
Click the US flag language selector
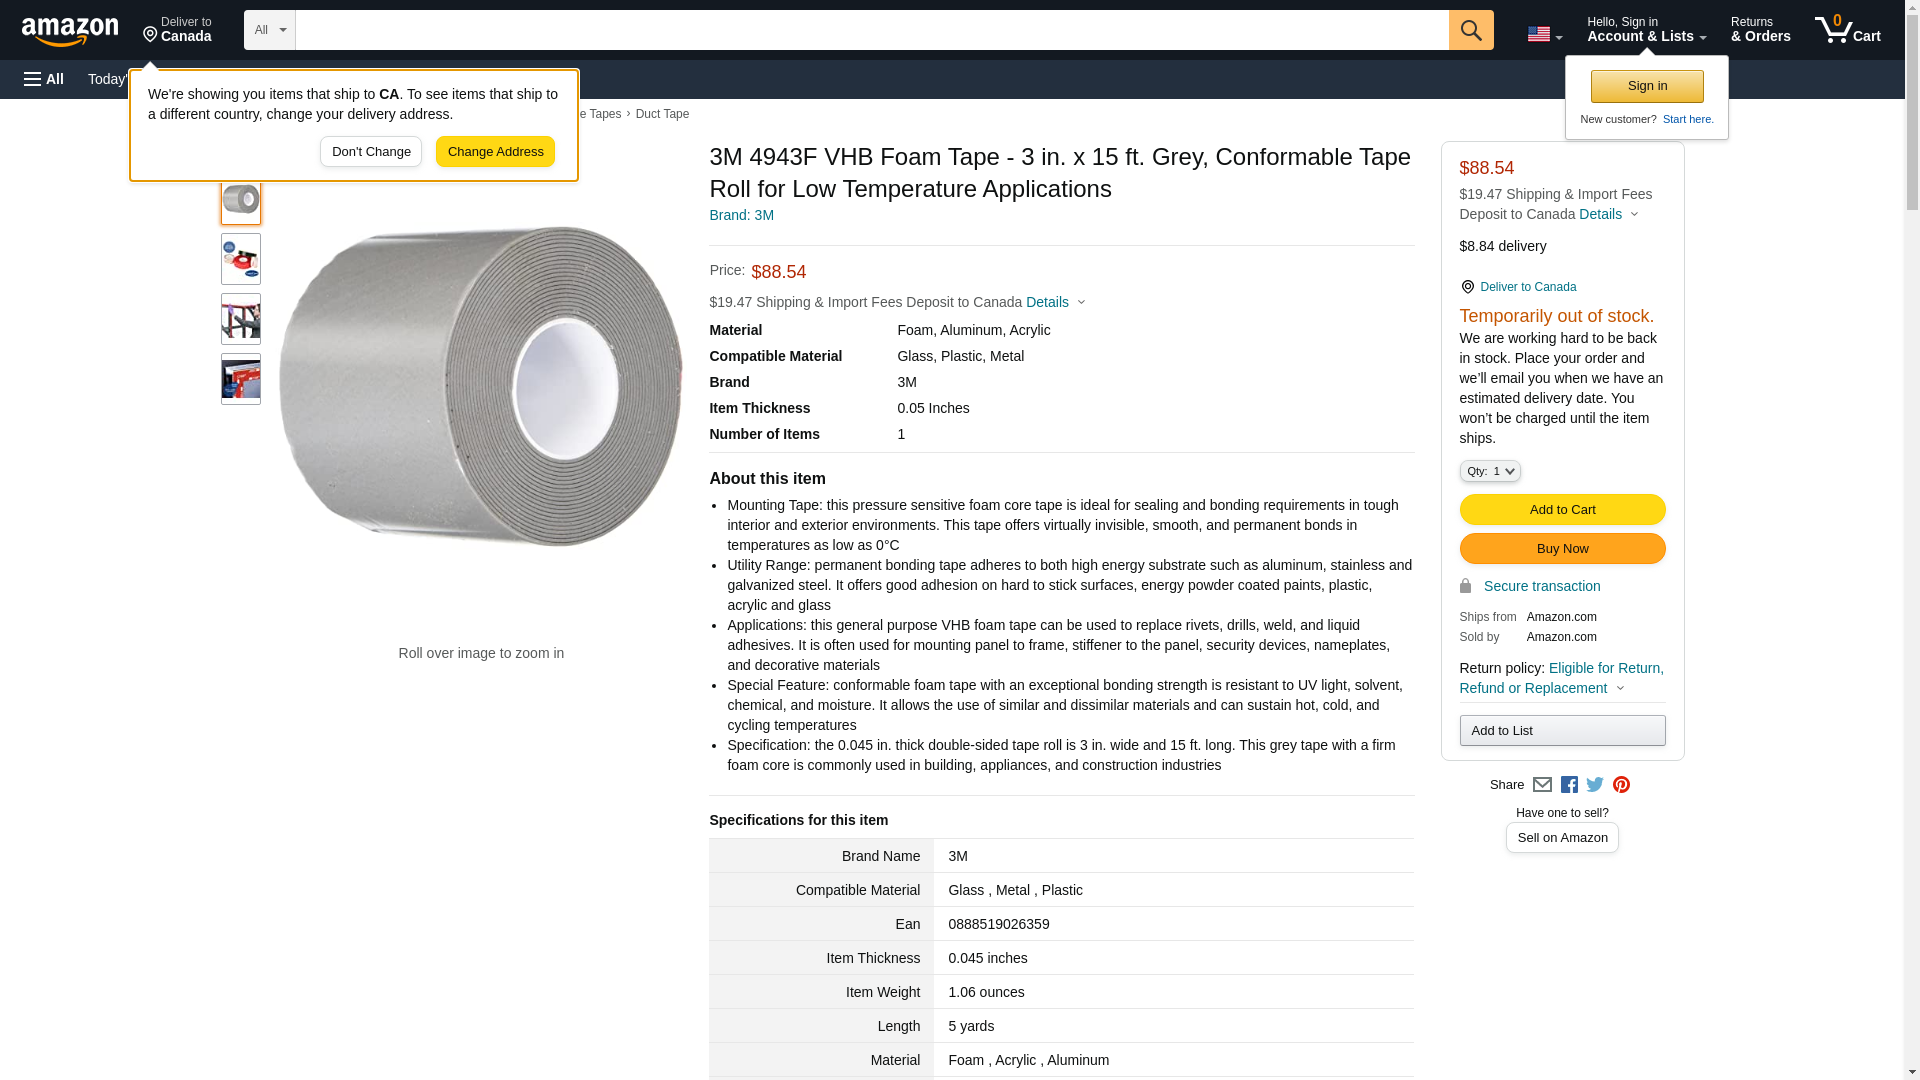1543,34
